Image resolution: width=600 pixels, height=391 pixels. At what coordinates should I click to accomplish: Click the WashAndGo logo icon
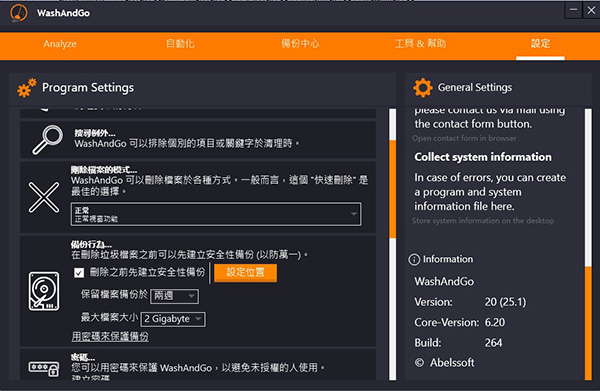coord(19,13)
